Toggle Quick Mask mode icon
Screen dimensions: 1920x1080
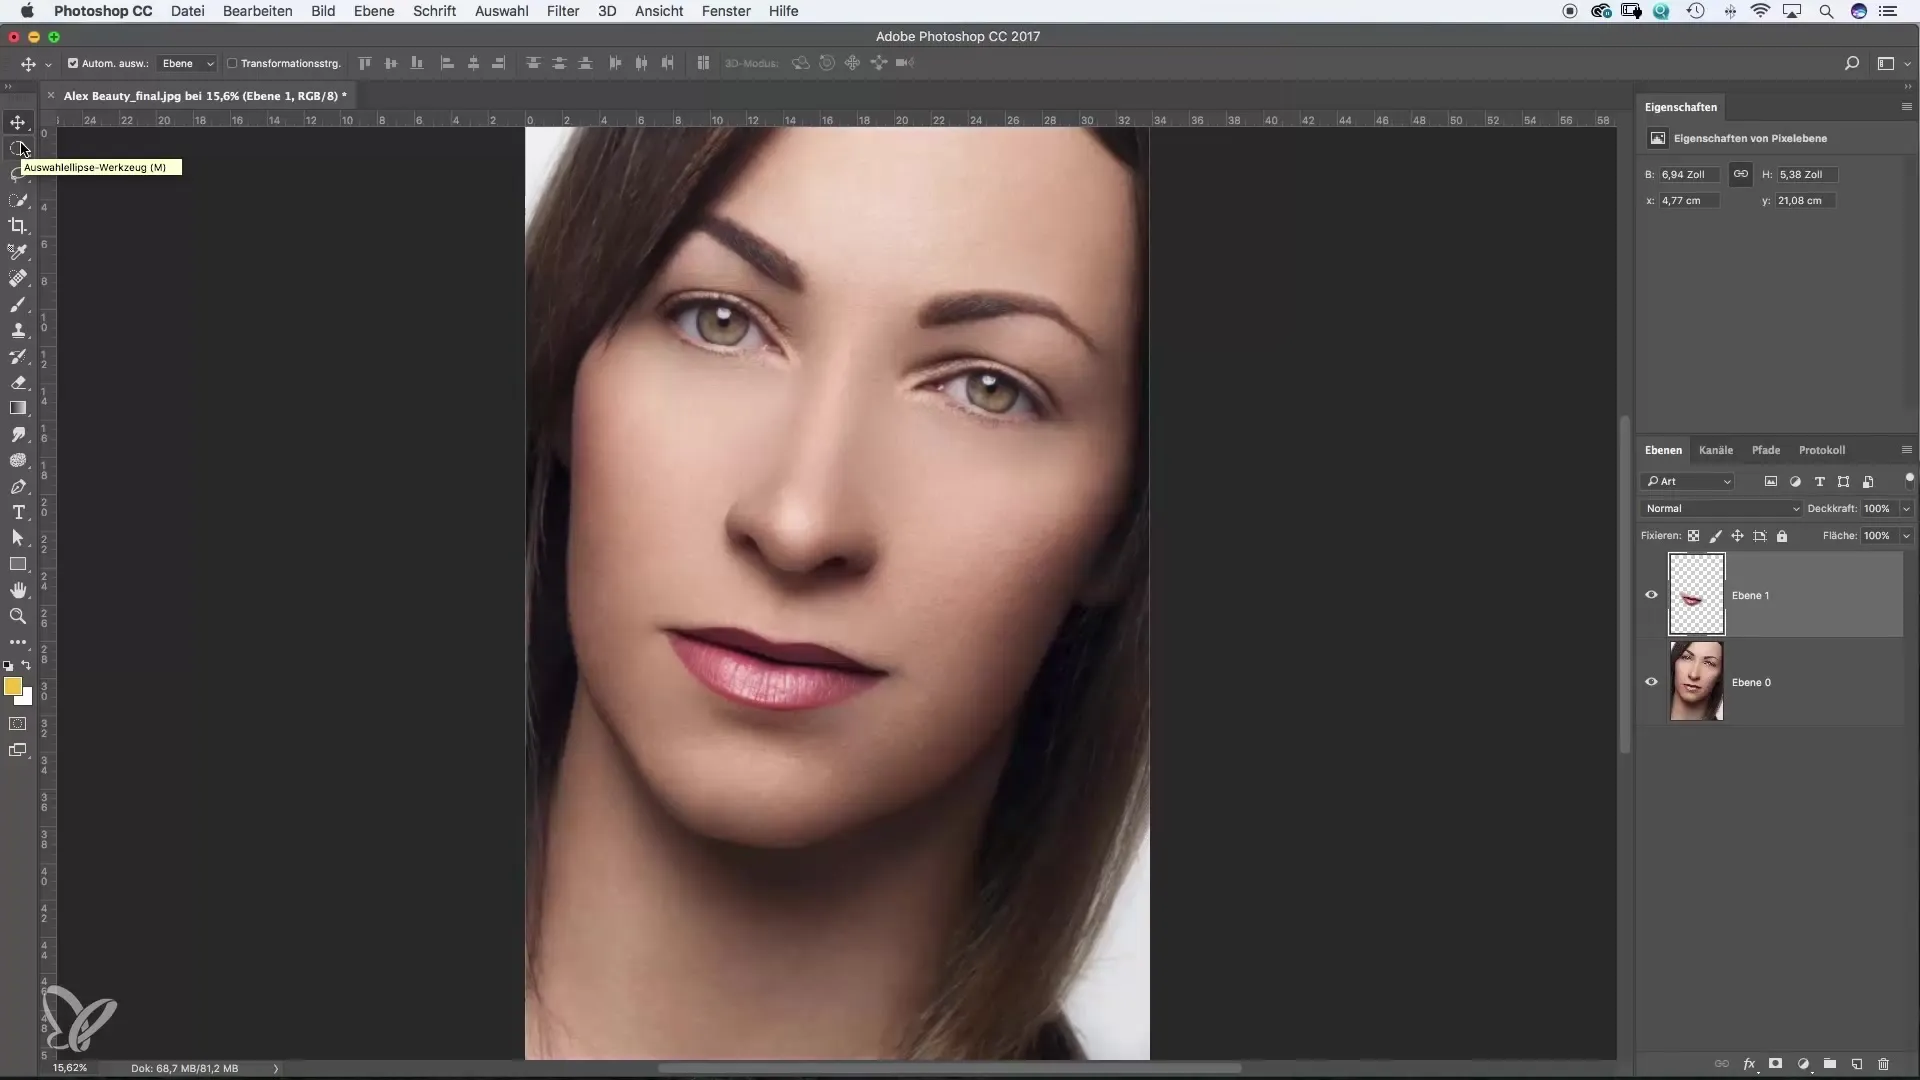click(18, 724)
